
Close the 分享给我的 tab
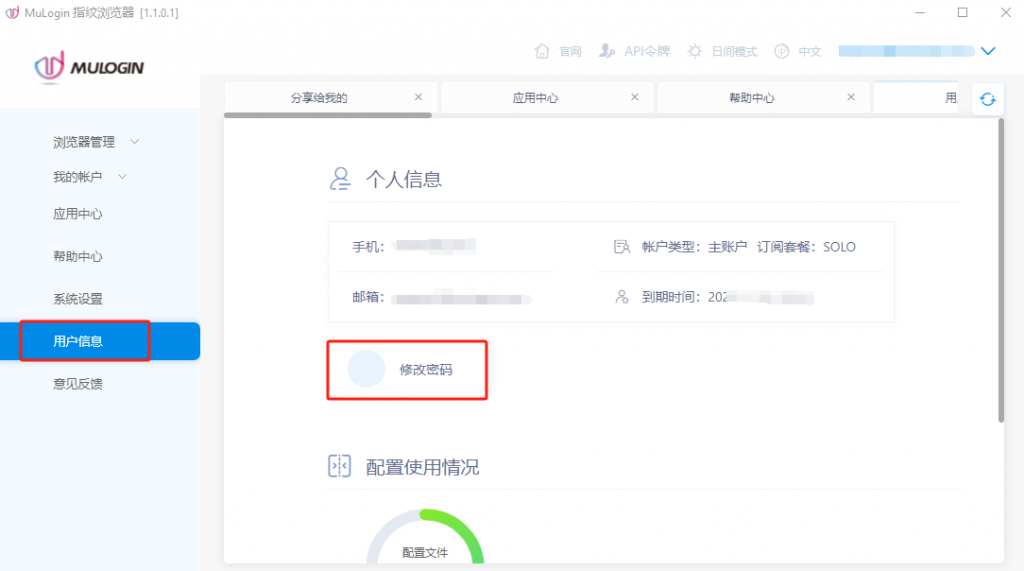click(x=418, y=97)
